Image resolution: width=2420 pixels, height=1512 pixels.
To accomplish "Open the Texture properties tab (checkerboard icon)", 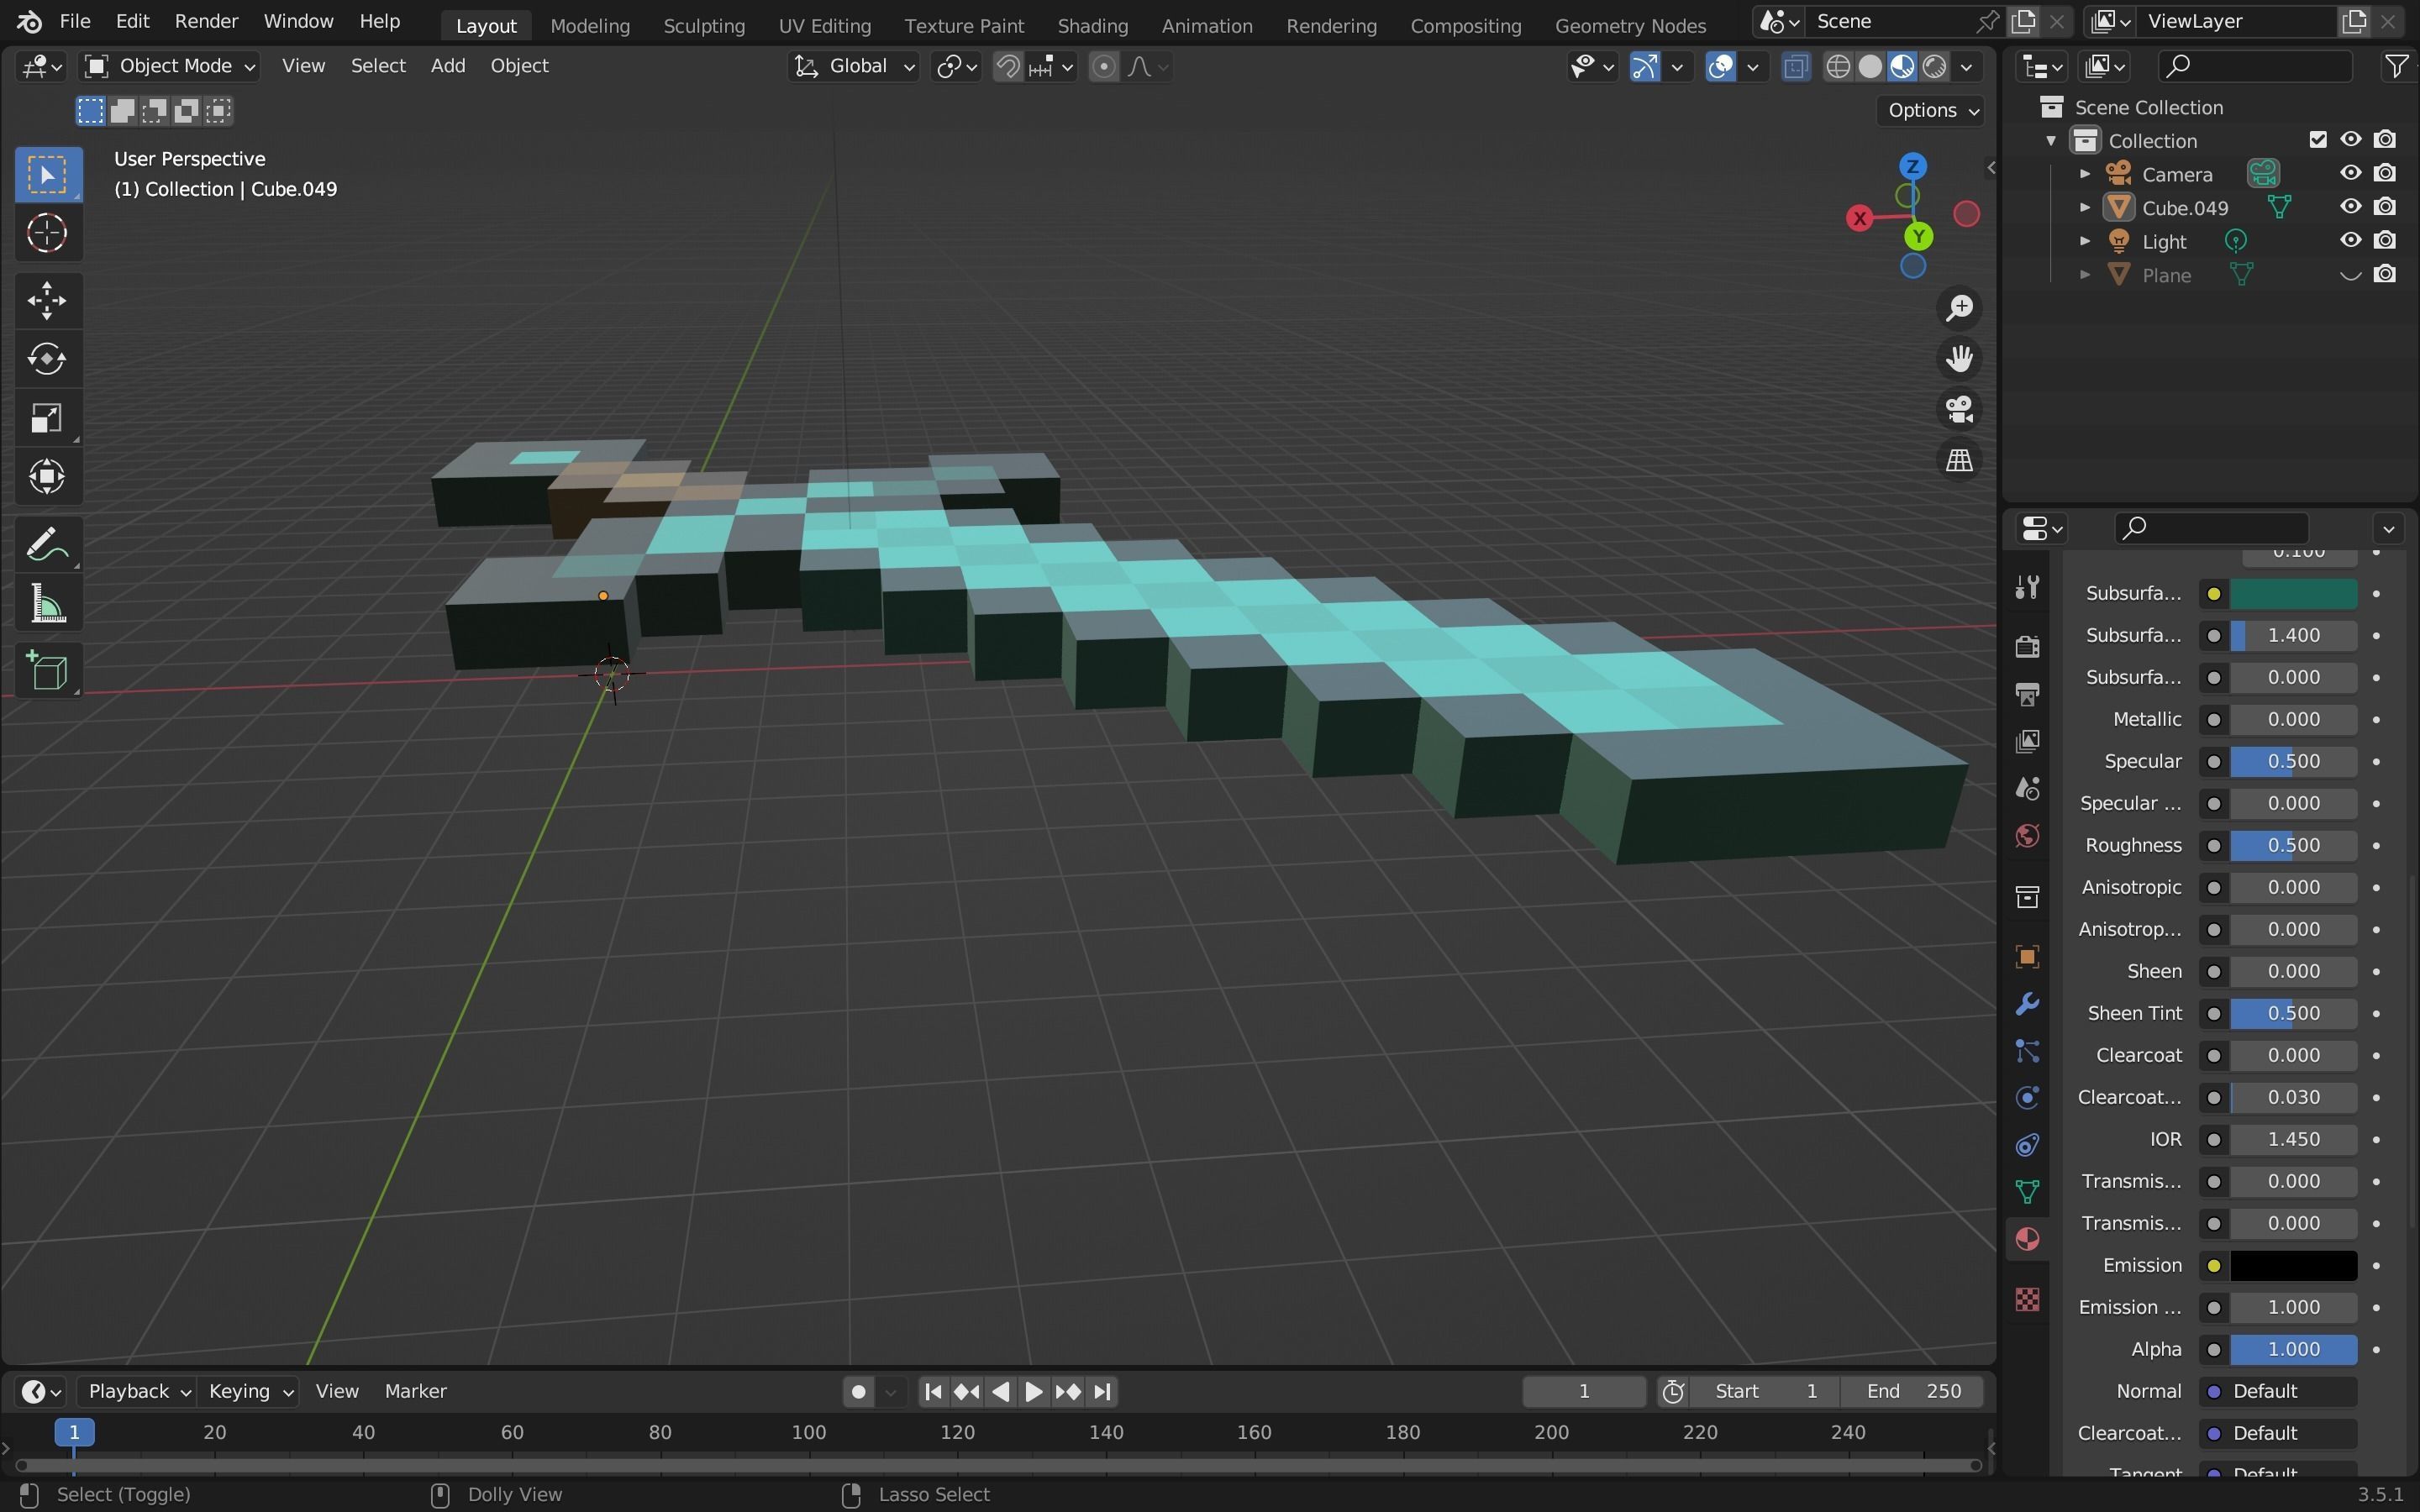I will coord(2028,1300).
